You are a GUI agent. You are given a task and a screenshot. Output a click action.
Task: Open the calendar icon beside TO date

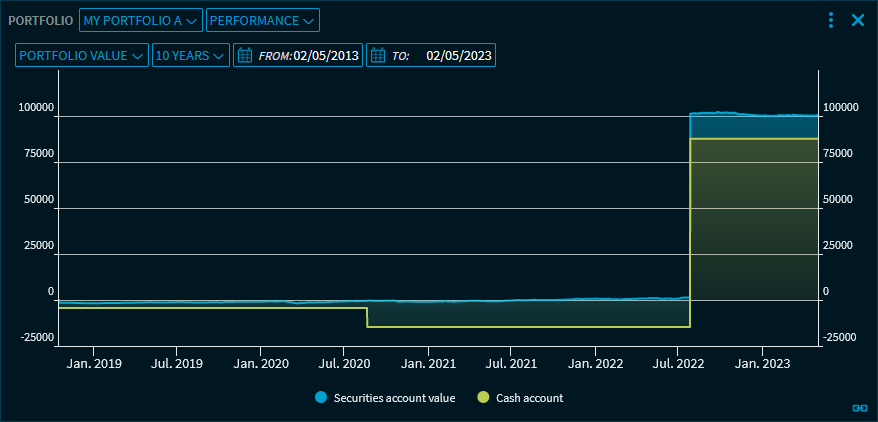[378, 56]
